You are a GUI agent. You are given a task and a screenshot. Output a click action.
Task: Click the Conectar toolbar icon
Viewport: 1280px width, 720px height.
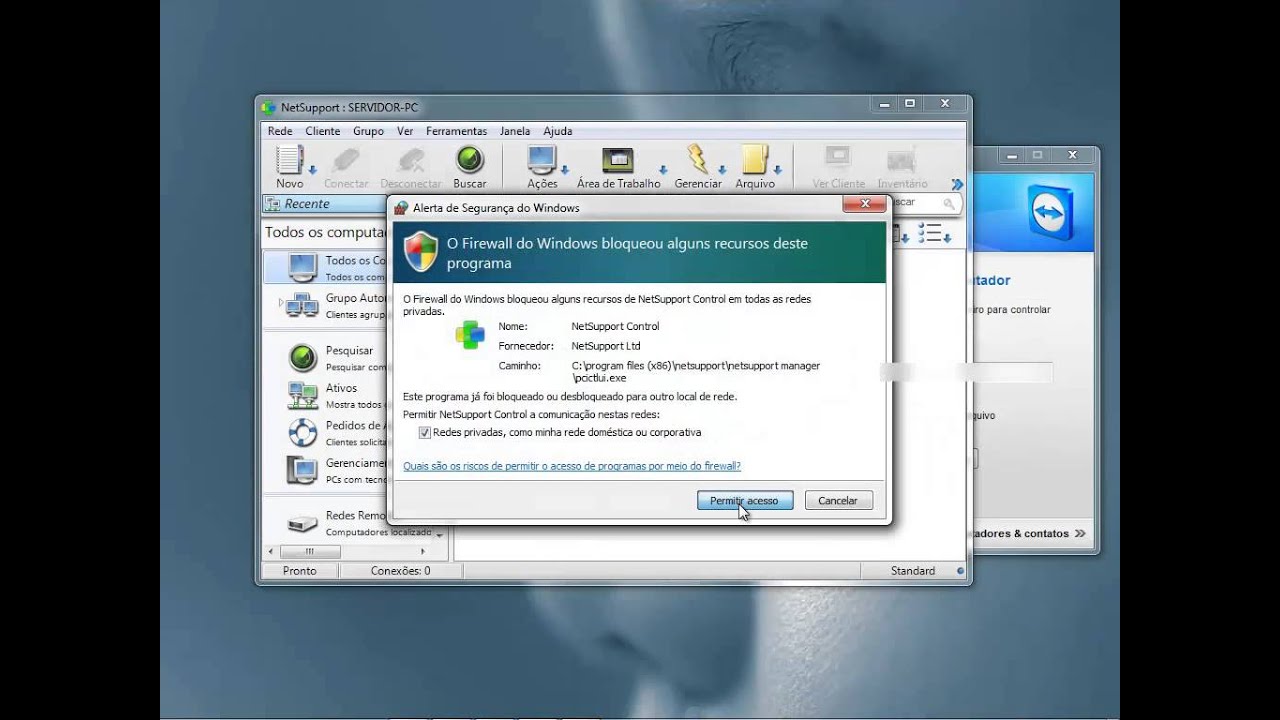(x=346, y=160)
